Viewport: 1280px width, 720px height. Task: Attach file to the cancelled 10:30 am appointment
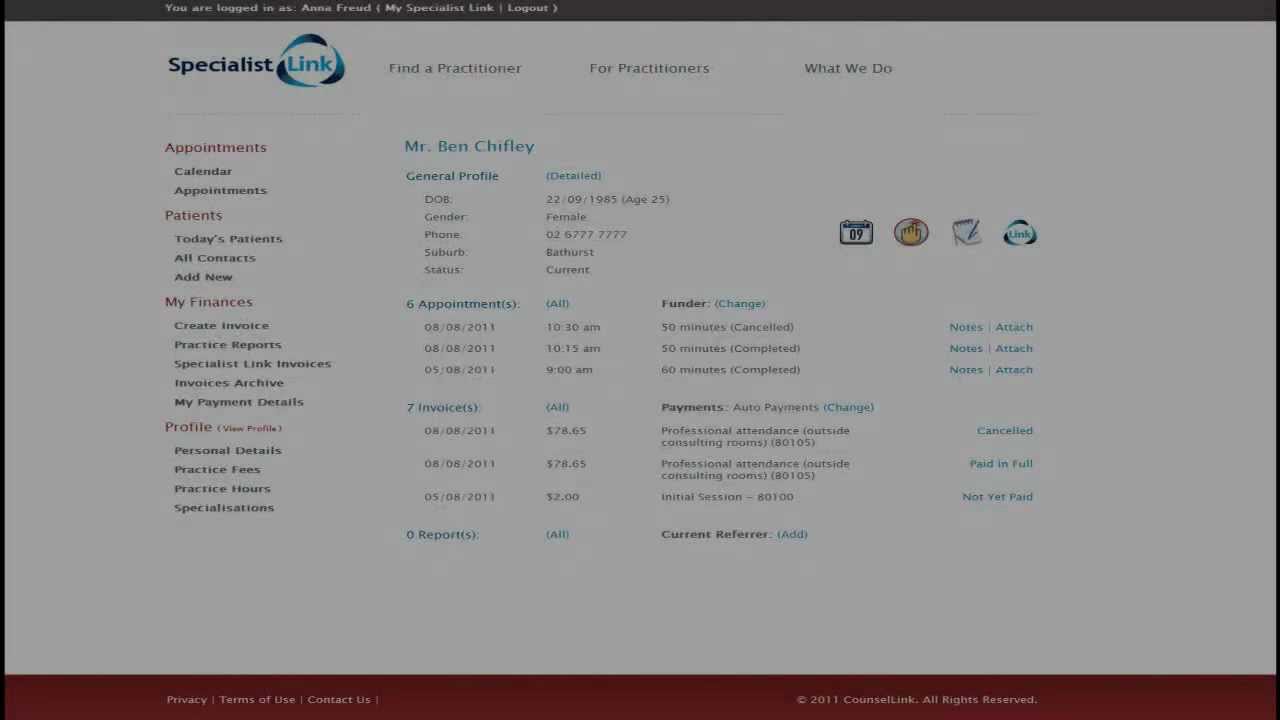click(x=1014, y=327)
